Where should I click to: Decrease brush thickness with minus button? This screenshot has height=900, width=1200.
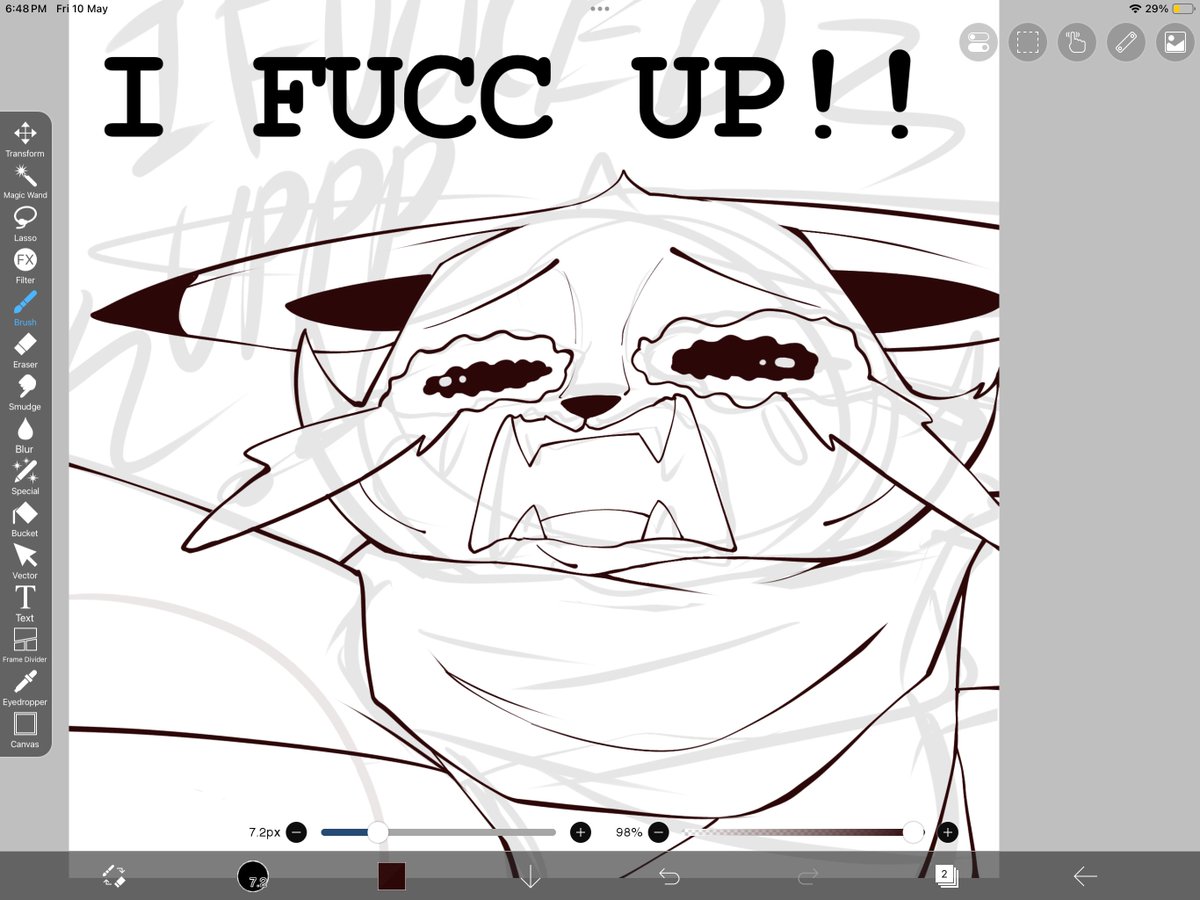tap(297, 832)
